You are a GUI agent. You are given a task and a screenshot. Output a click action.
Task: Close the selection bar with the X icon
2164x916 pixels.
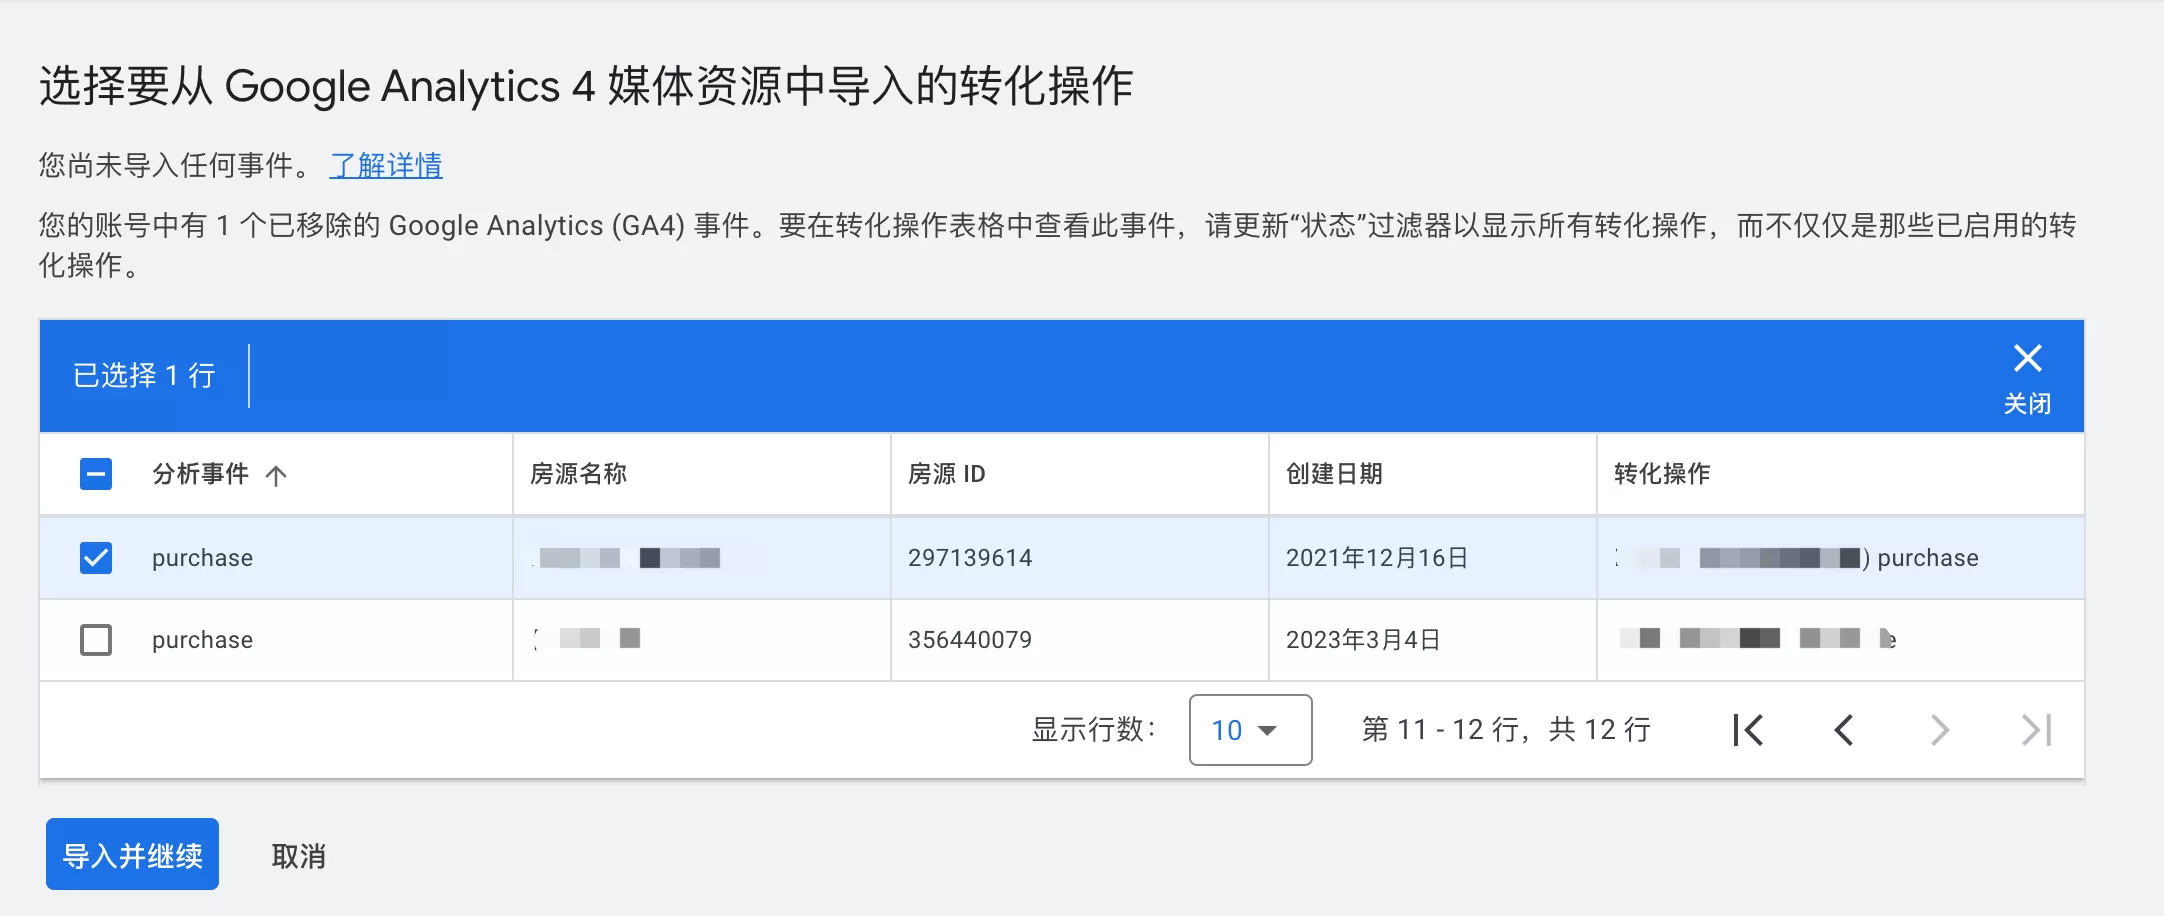[2027, 358]
